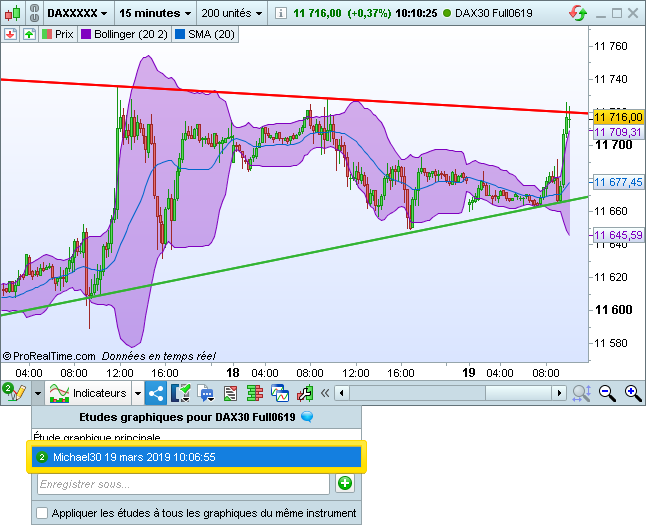
Task: Click the speech bubble icon beside the title
Action: coord(307,417)
